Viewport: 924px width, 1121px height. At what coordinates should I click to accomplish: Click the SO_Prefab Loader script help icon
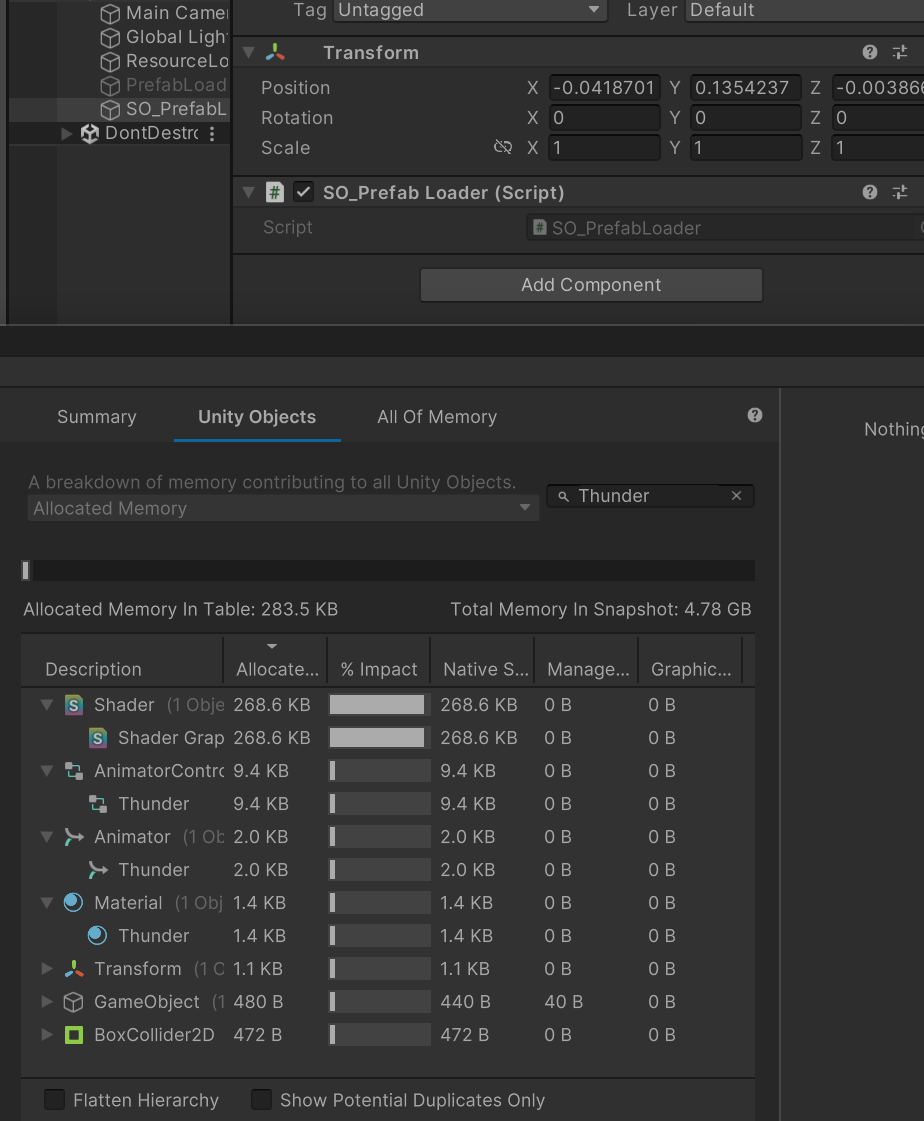(870, 192)
